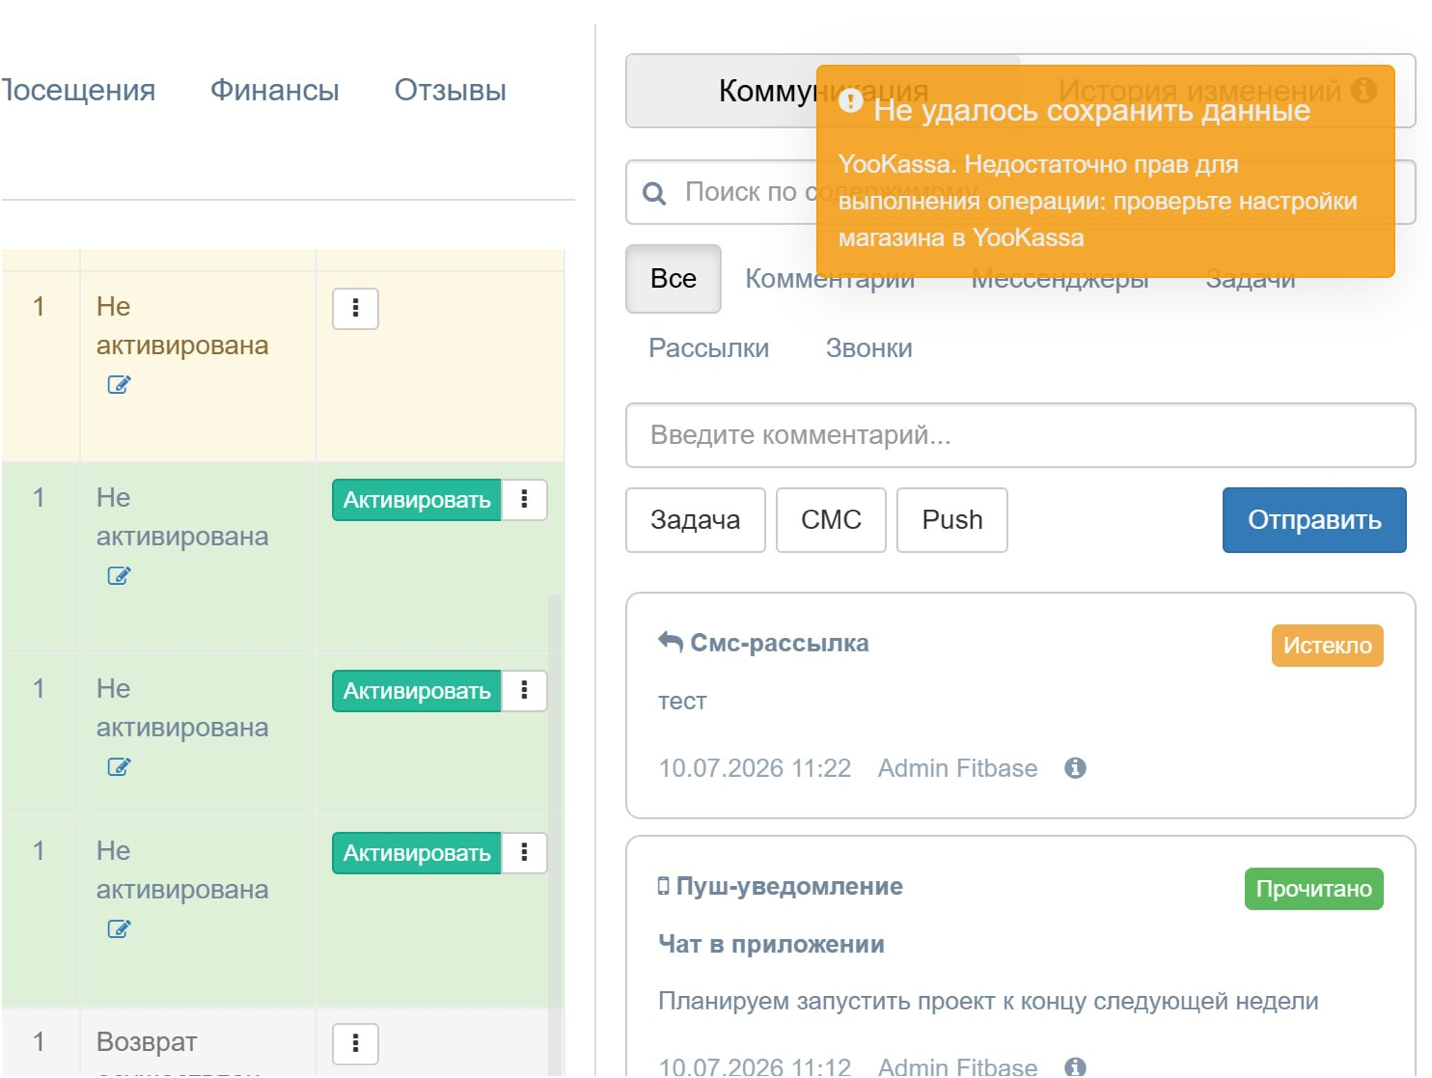Open the Финансы tab
1432x1078 pixels.
tap(274, 90)
